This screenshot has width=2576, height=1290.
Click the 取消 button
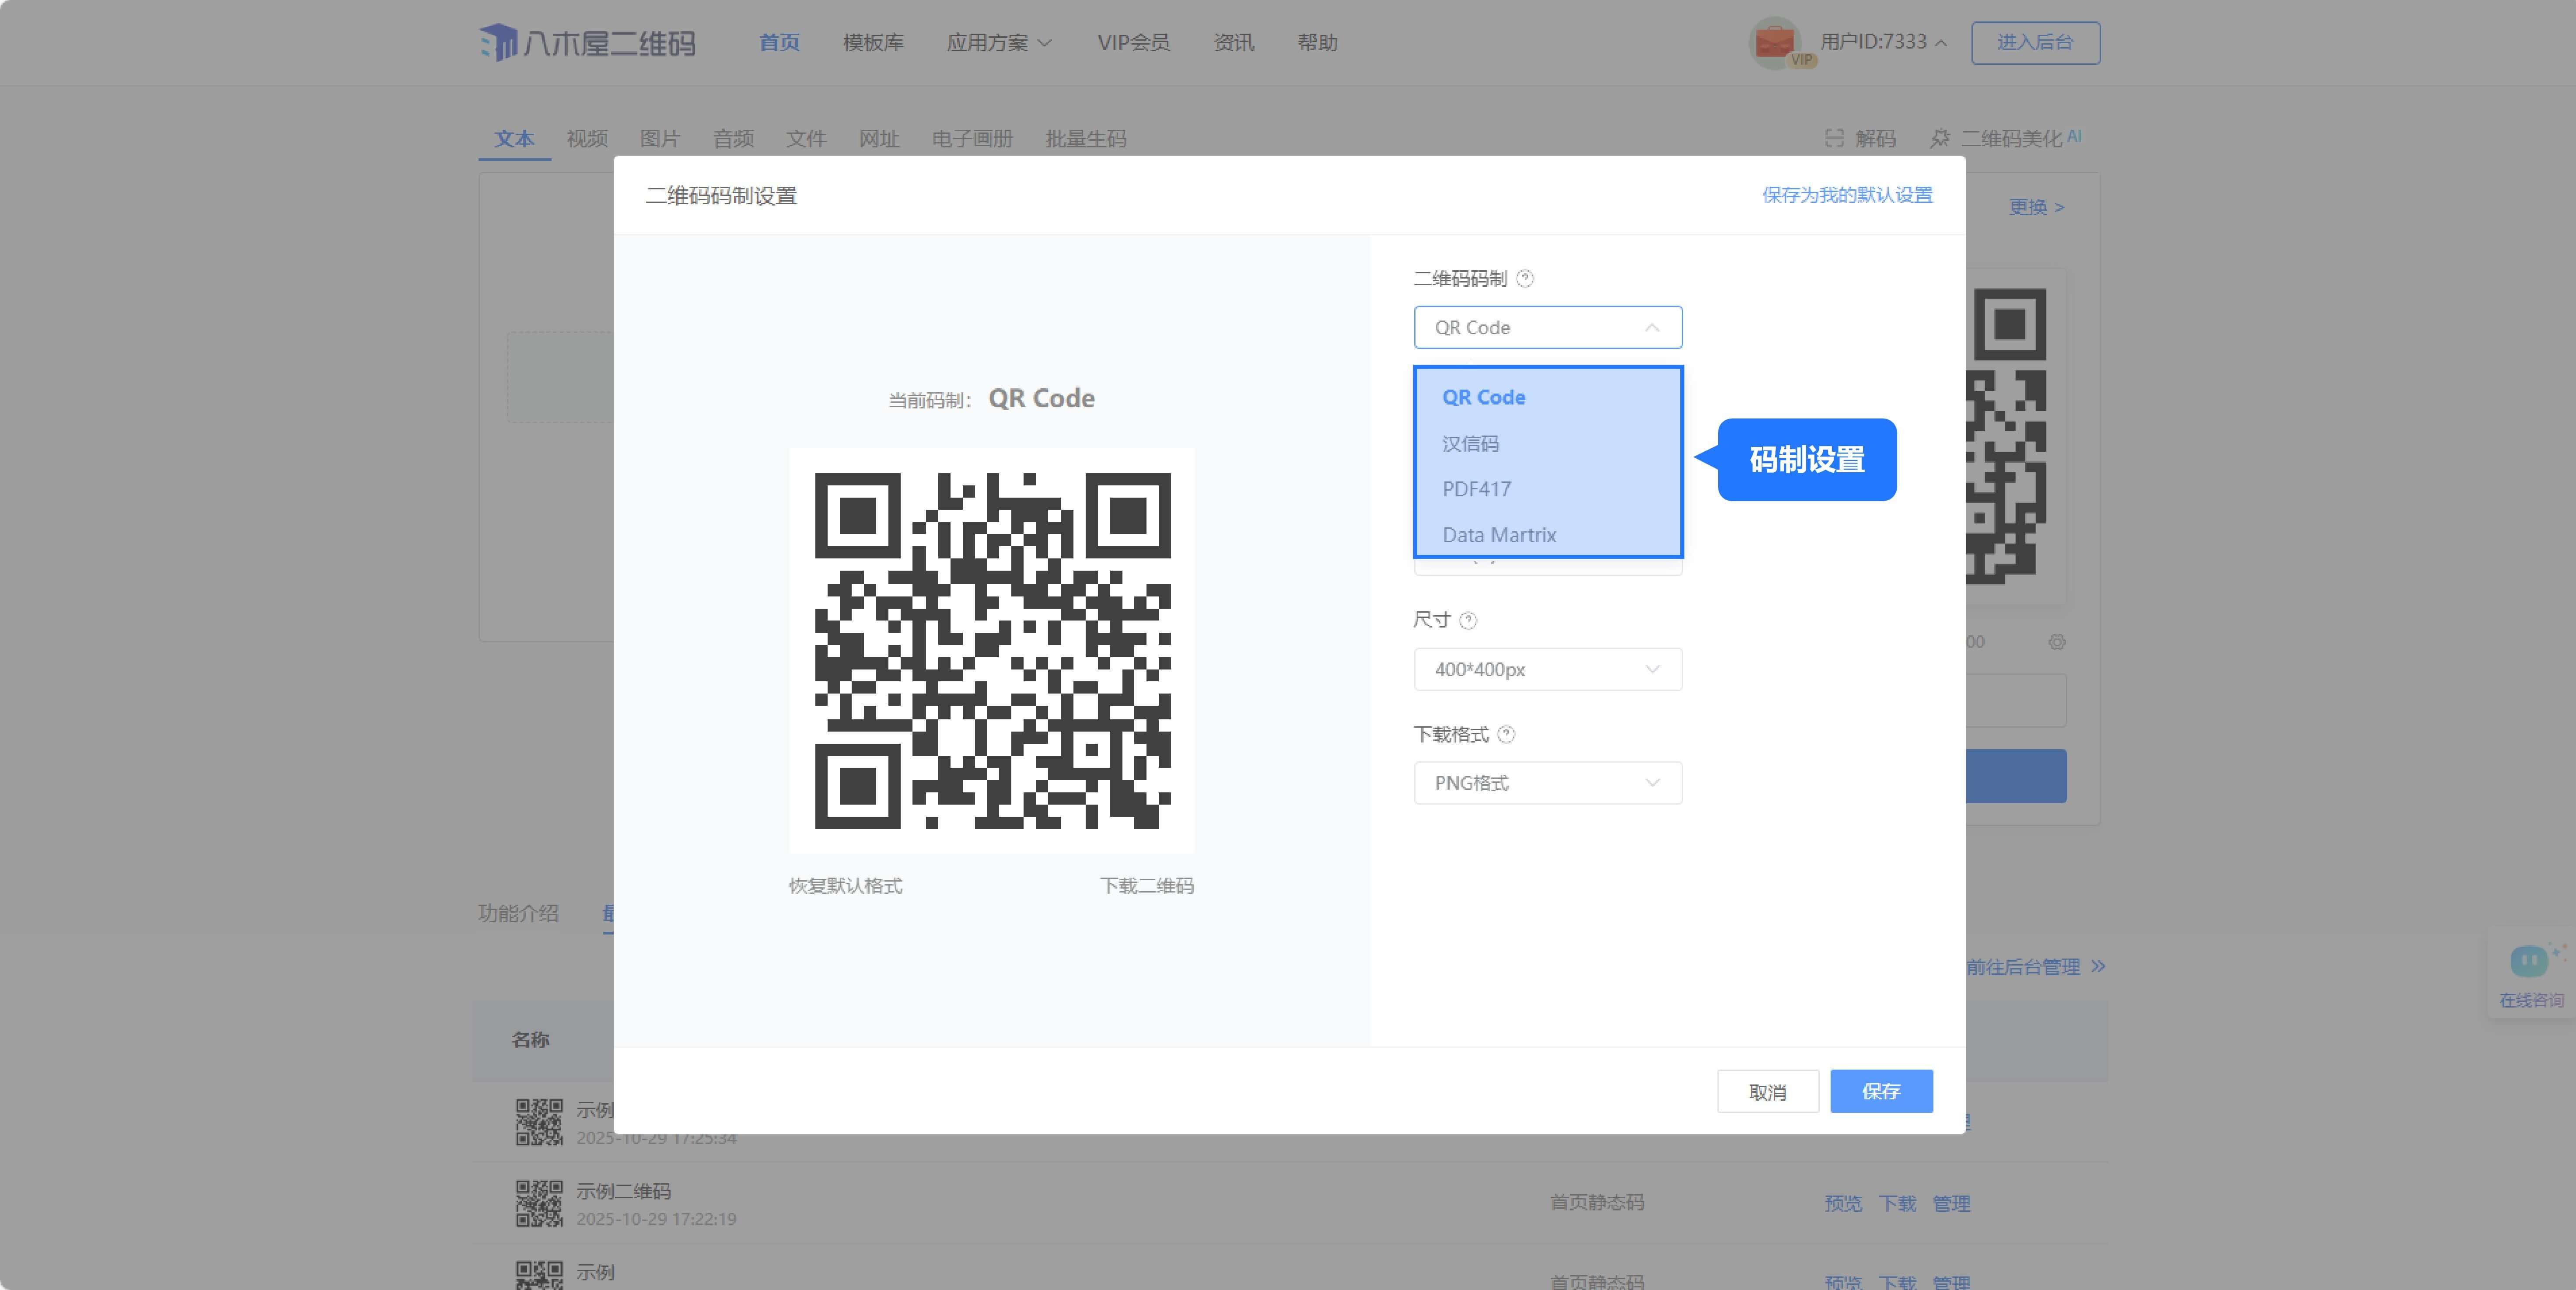(x=1767, y=1092)
